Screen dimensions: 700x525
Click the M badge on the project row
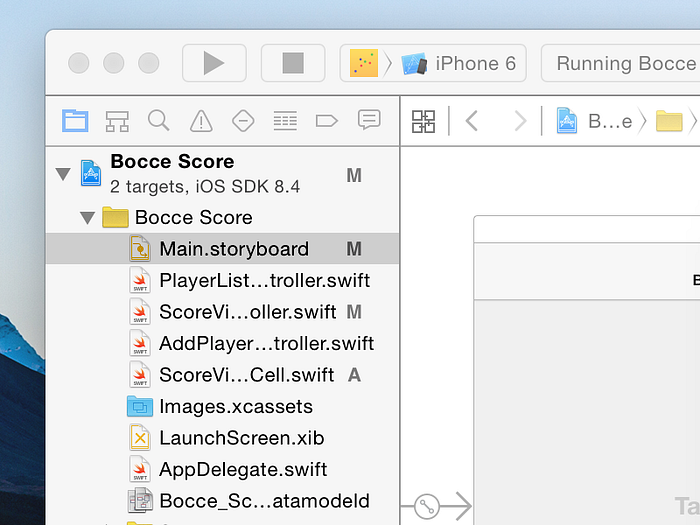click(354, 175)
